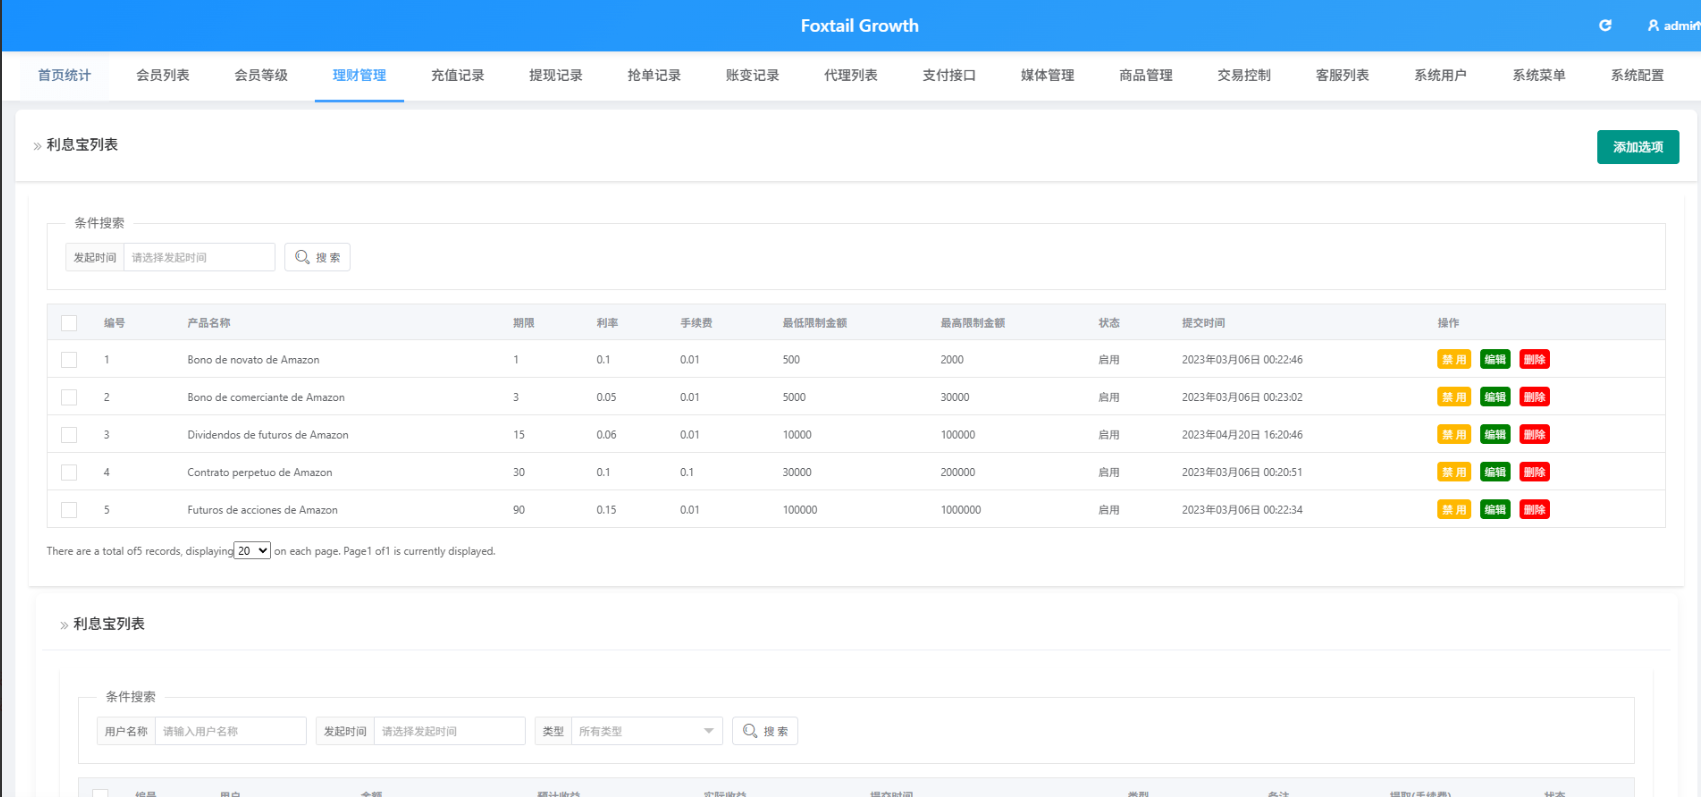The image size is (1701, 797).
Task: Click the timestamp '2023年03月06日 00:20:51'
Action: [x=1242, y=472]
